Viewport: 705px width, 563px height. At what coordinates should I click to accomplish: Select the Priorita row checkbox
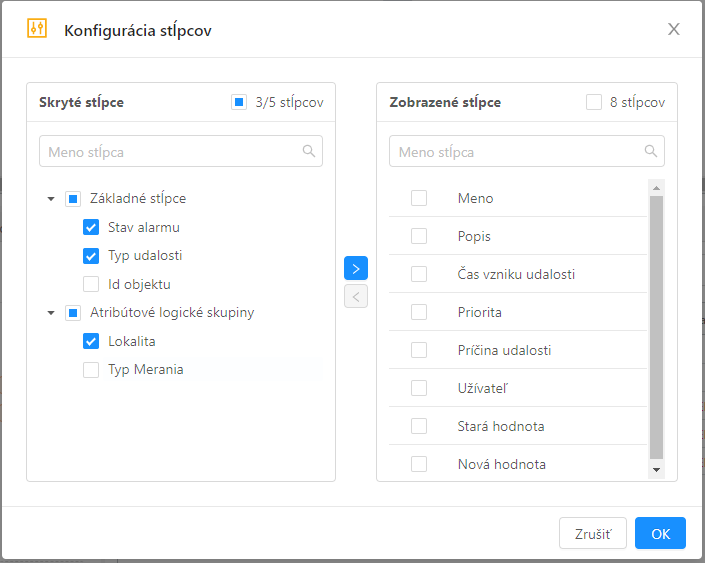(419, 312)
